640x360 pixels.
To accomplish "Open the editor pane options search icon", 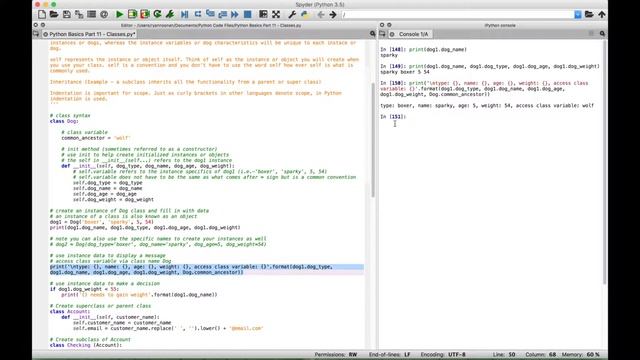I will 373,34.
